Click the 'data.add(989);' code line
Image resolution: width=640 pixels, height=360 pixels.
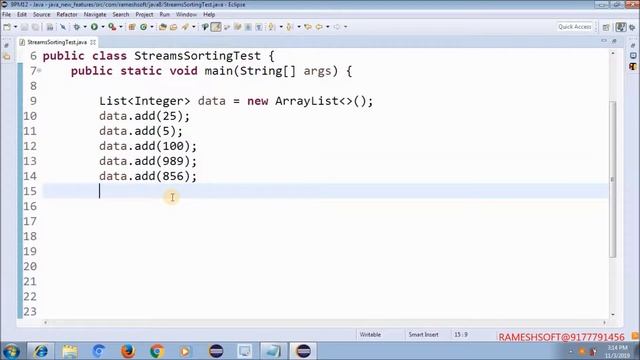point(148,161)
